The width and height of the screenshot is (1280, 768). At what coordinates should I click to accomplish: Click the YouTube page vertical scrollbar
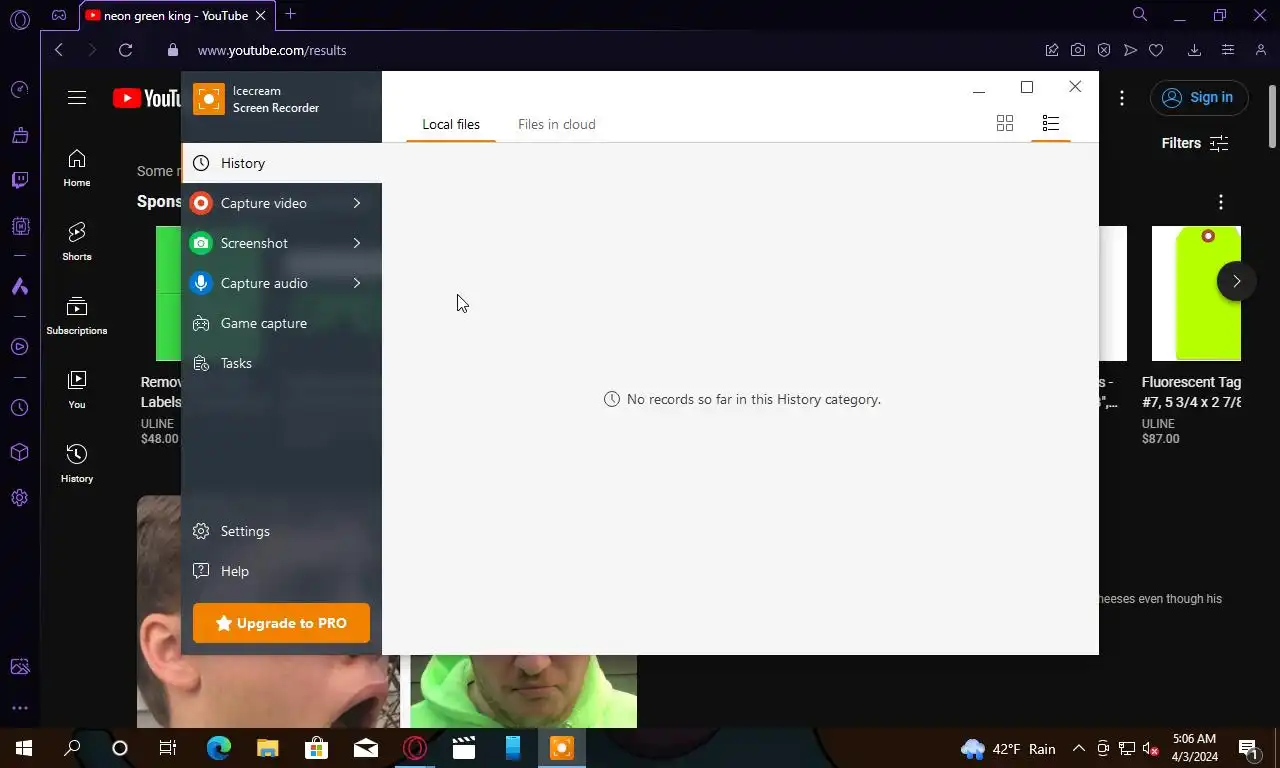(1273, 116)
